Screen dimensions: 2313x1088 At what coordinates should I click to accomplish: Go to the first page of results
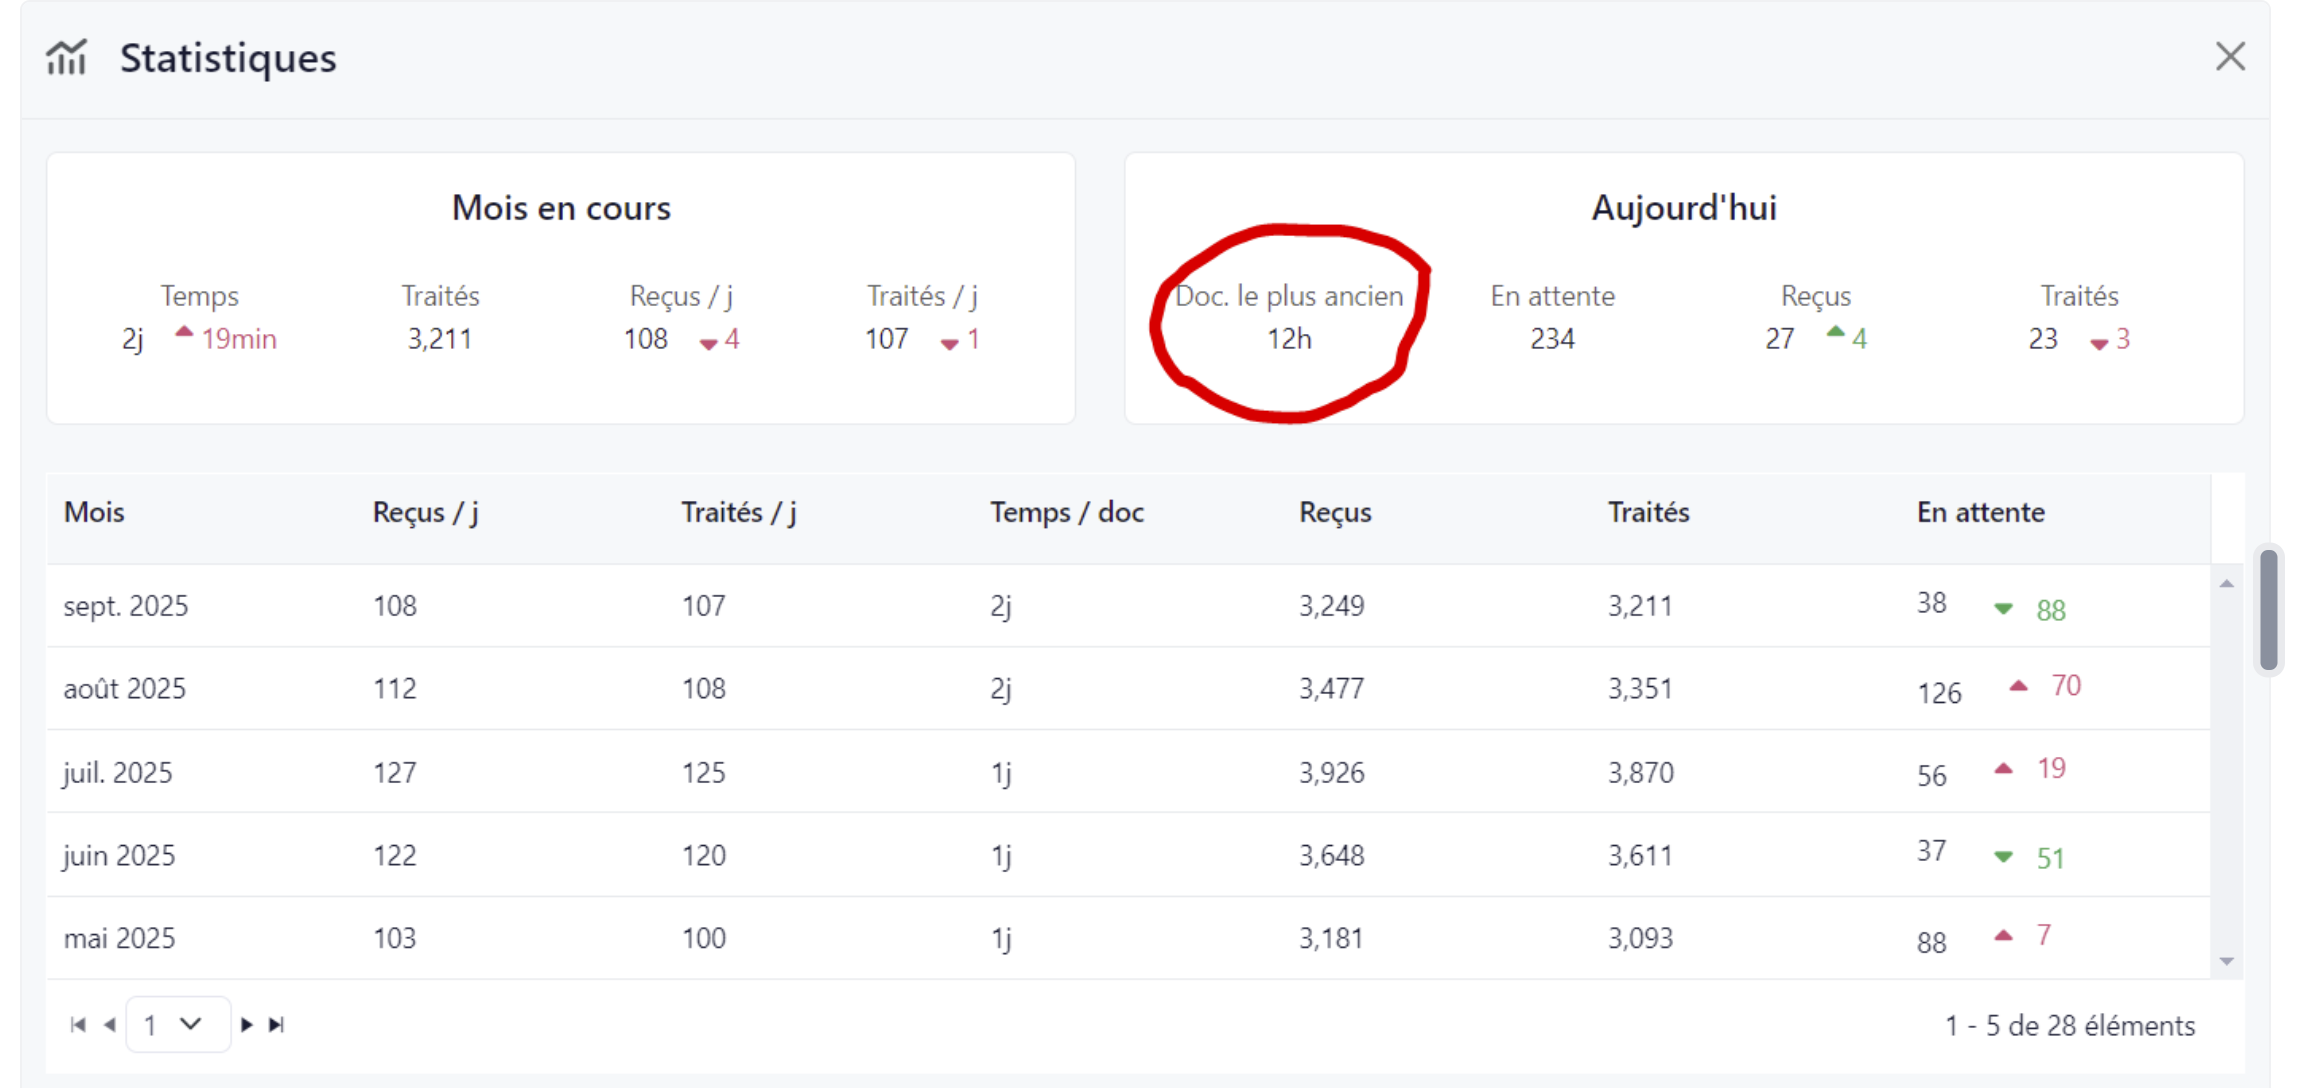(x=78, y=1025)
